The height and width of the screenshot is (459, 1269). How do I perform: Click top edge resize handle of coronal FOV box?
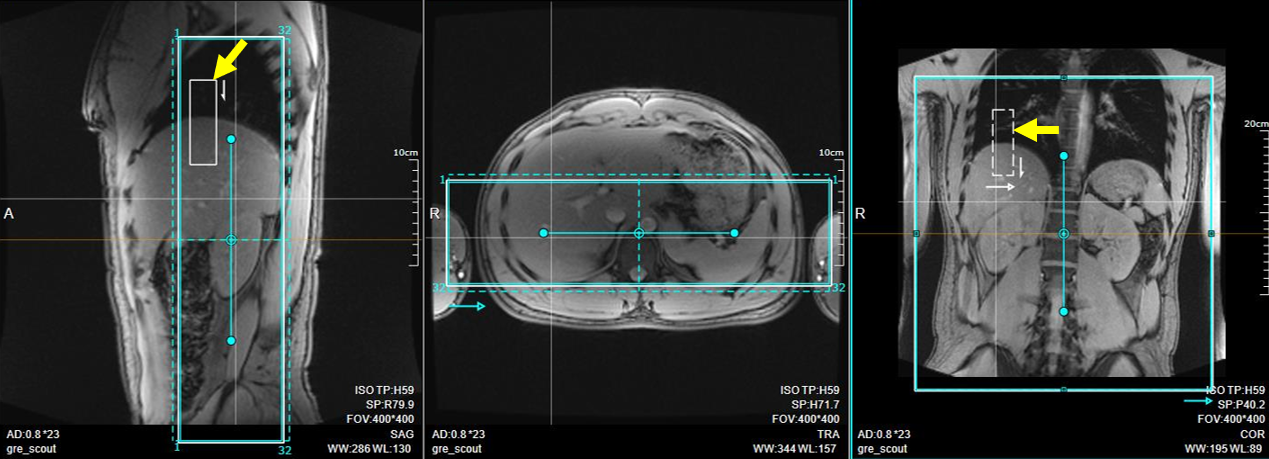pyautogui.click(x=1064, y=77)
